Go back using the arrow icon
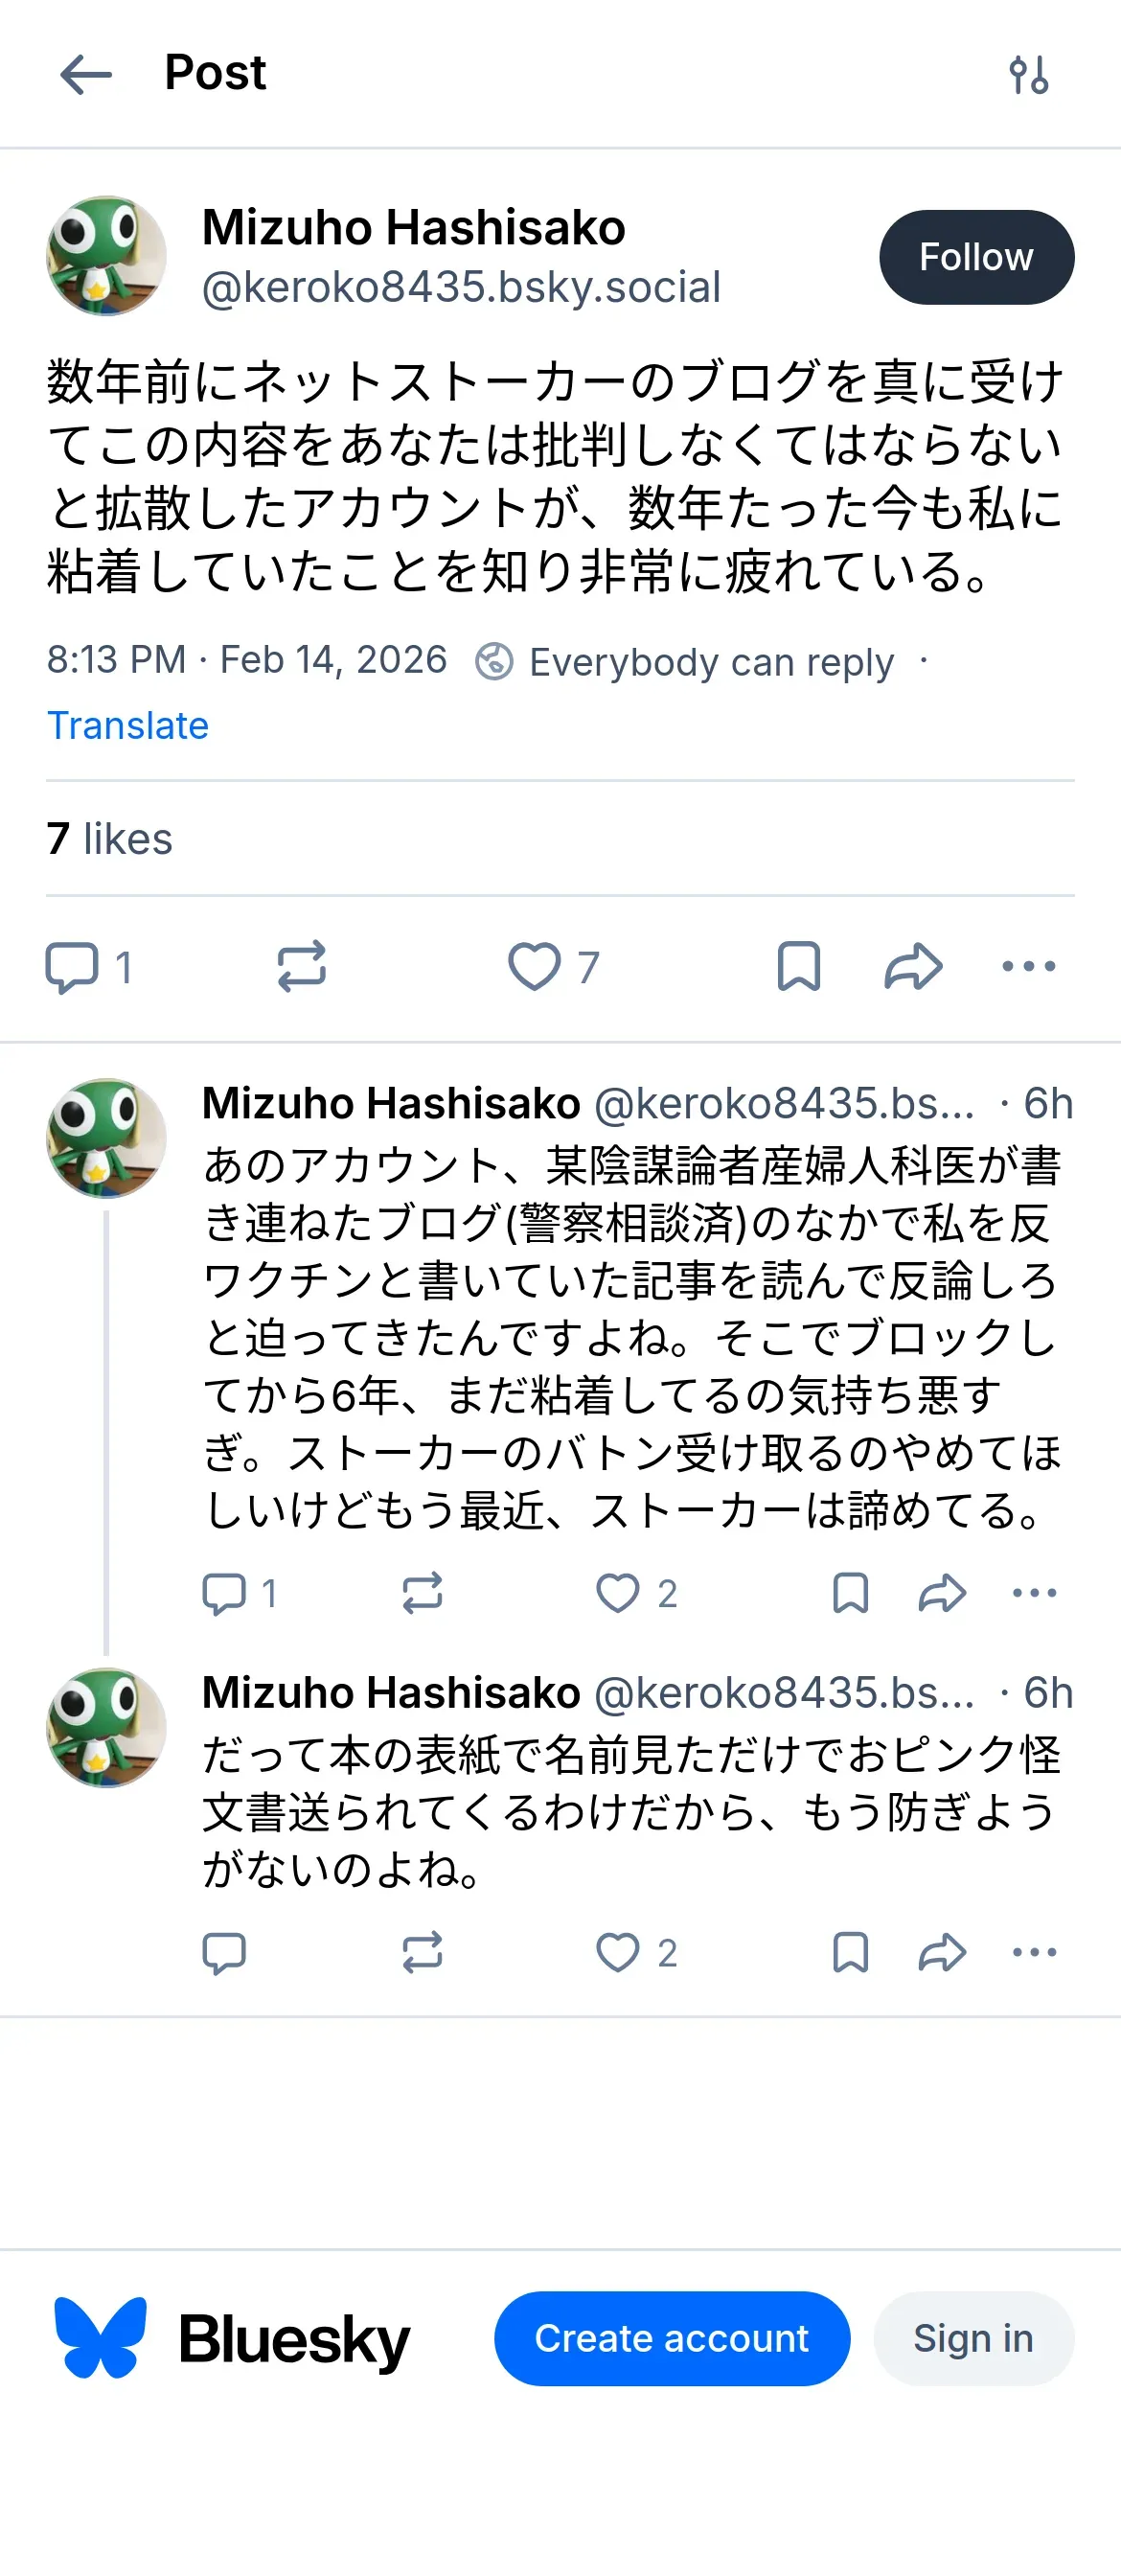 (x=86, y=75)
